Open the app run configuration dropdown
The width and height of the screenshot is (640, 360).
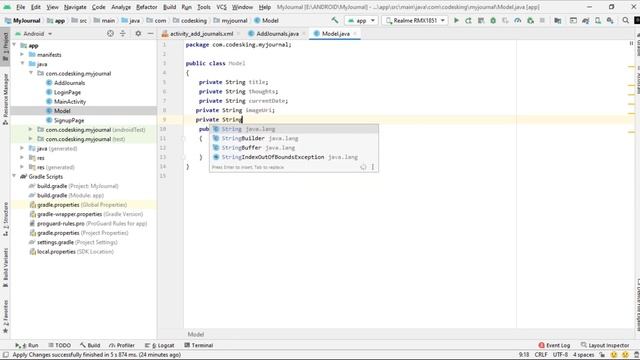[361, 20]
